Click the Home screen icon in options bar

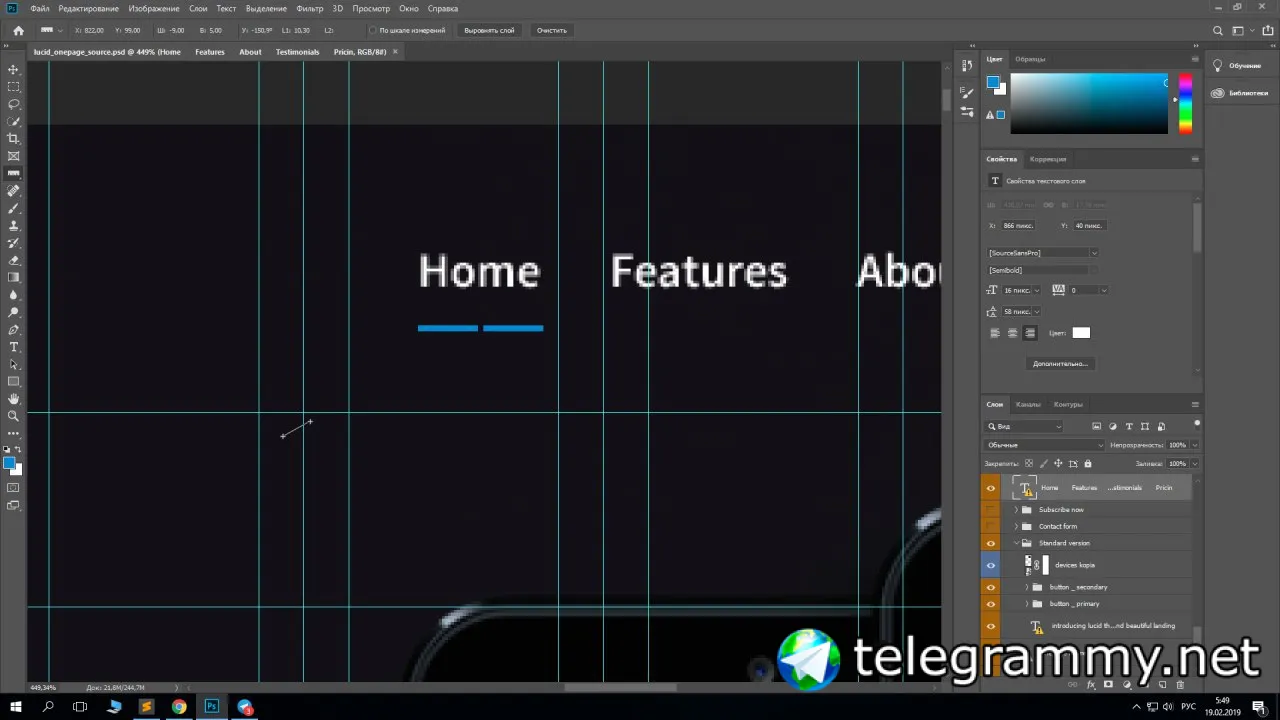coord(18,30)
